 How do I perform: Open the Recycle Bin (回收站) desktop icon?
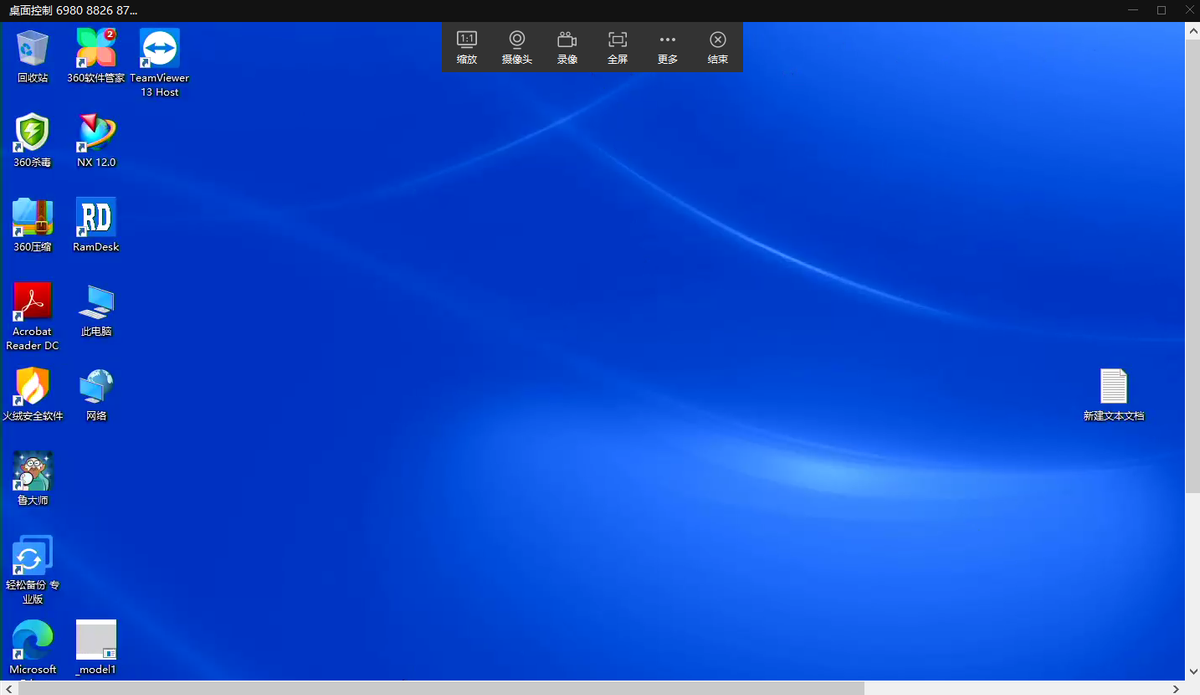point(32,56)
